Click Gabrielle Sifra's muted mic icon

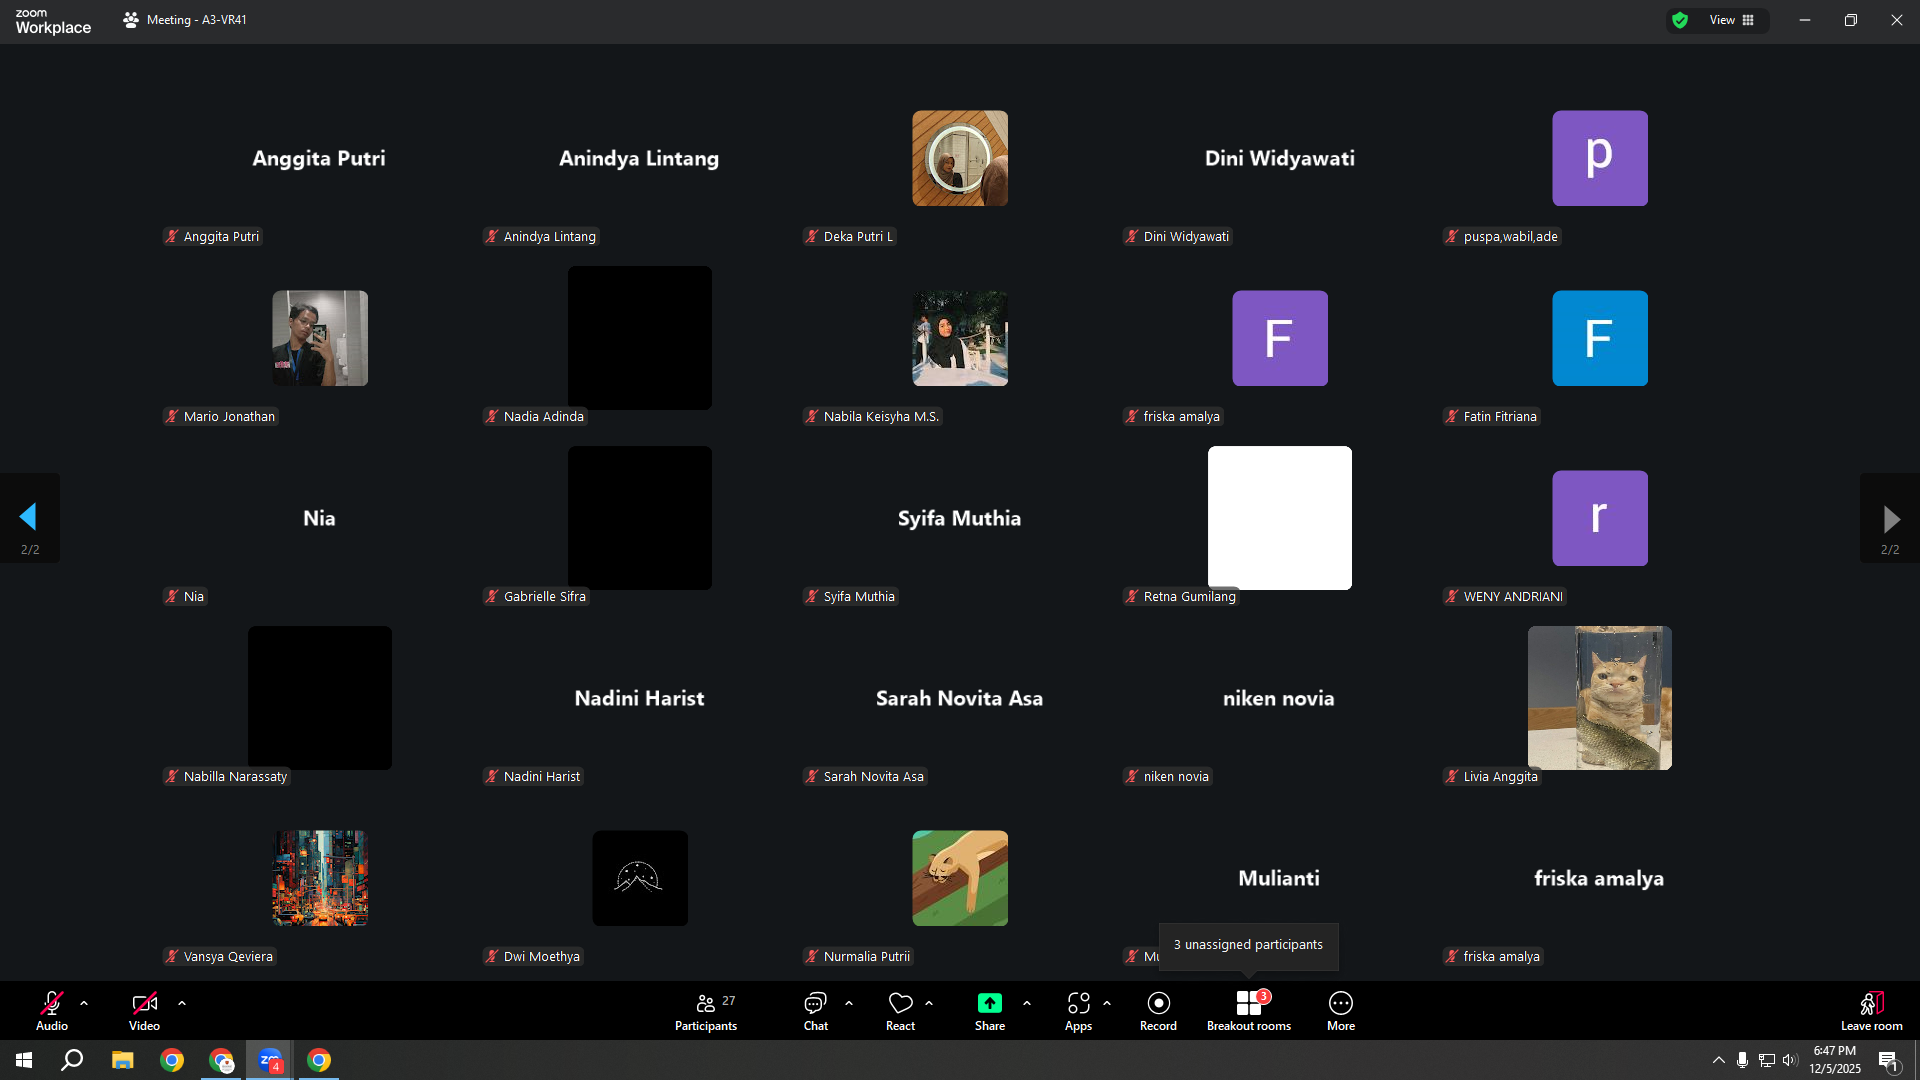pos(492,597)
